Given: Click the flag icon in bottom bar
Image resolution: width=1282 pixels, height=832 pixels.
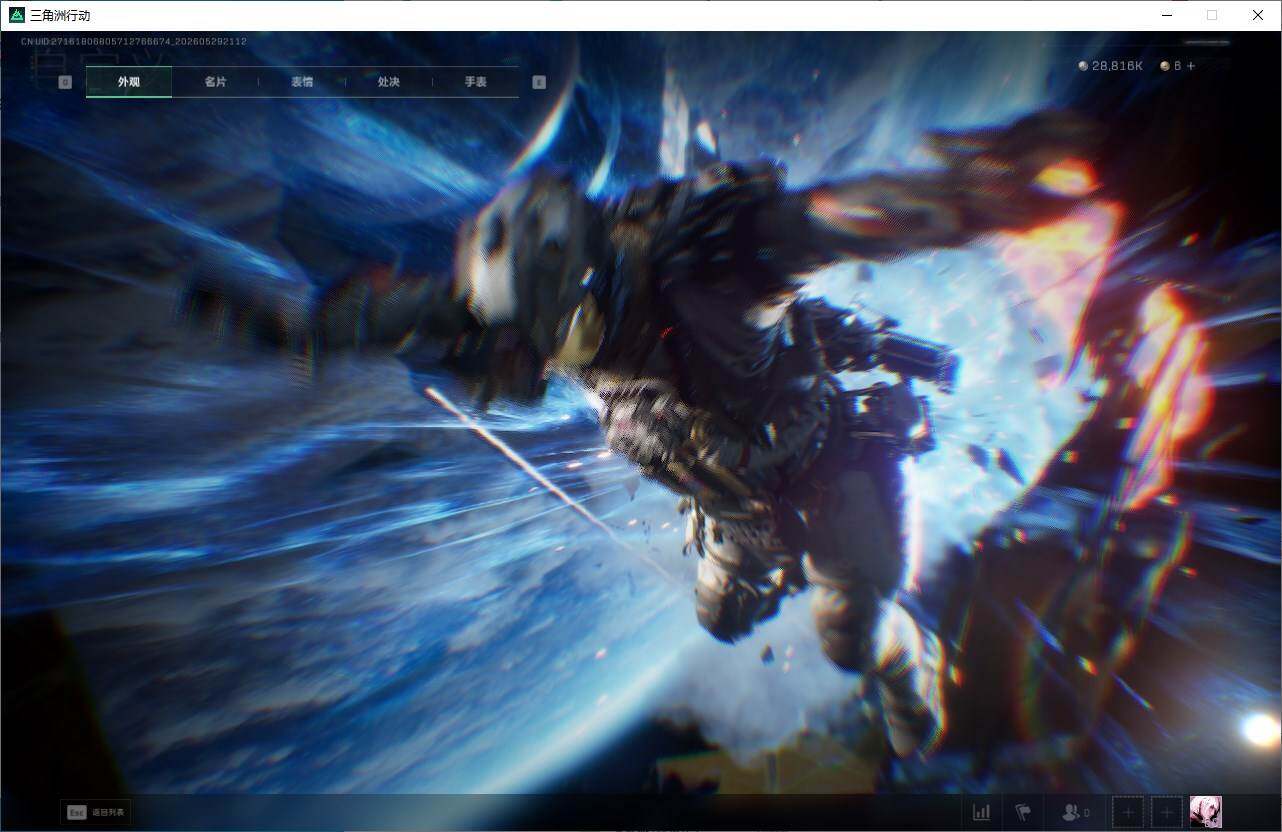Looking at the screenshot, I should pos(1023,812).
